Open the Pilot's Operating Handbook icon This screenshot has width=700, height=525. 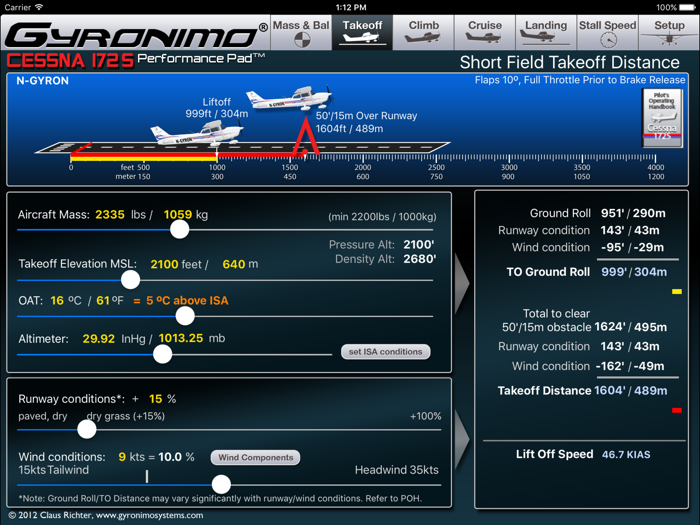pos(662,118)
